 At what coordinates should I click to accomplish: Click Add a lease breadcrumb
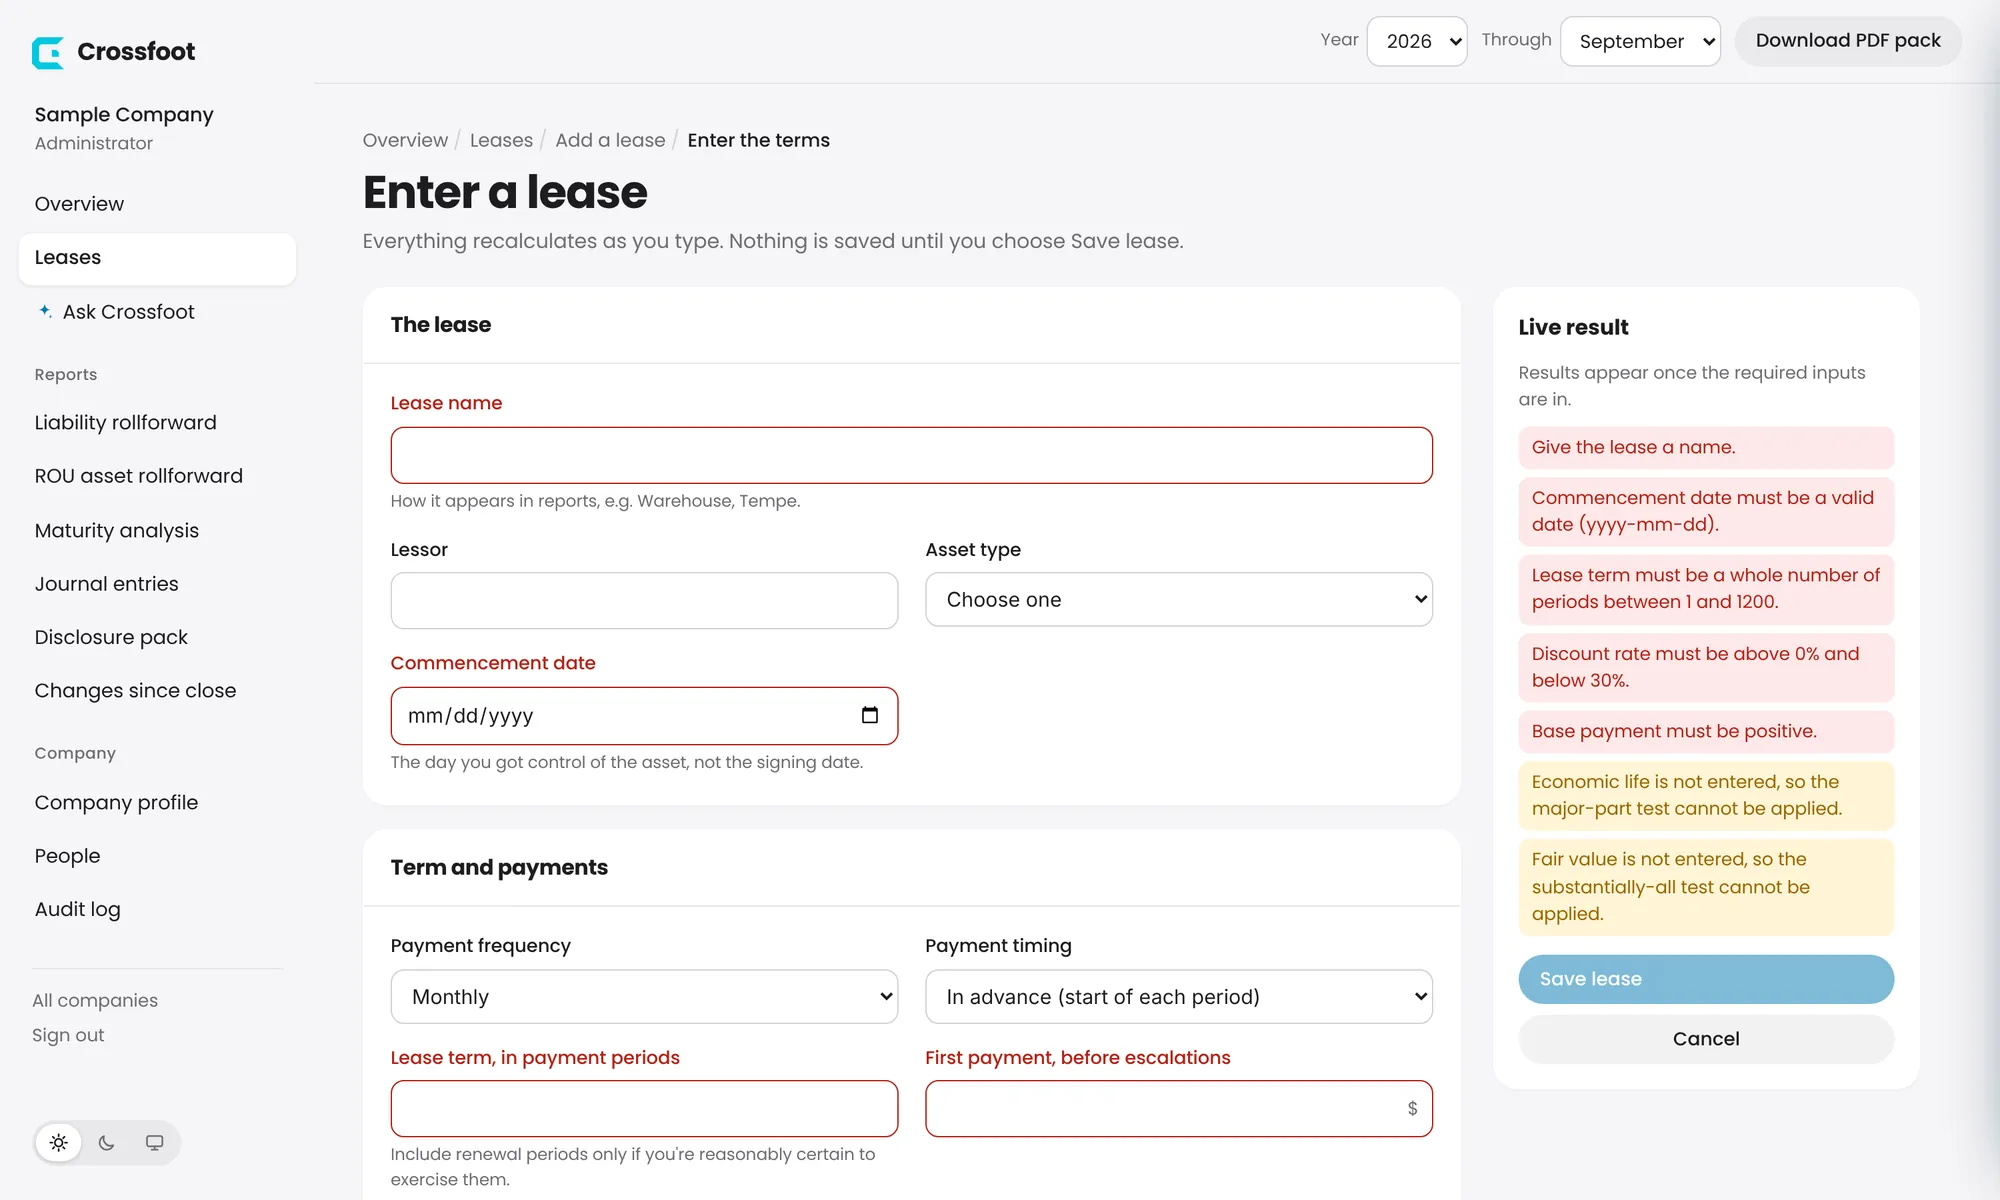point(610,140)
